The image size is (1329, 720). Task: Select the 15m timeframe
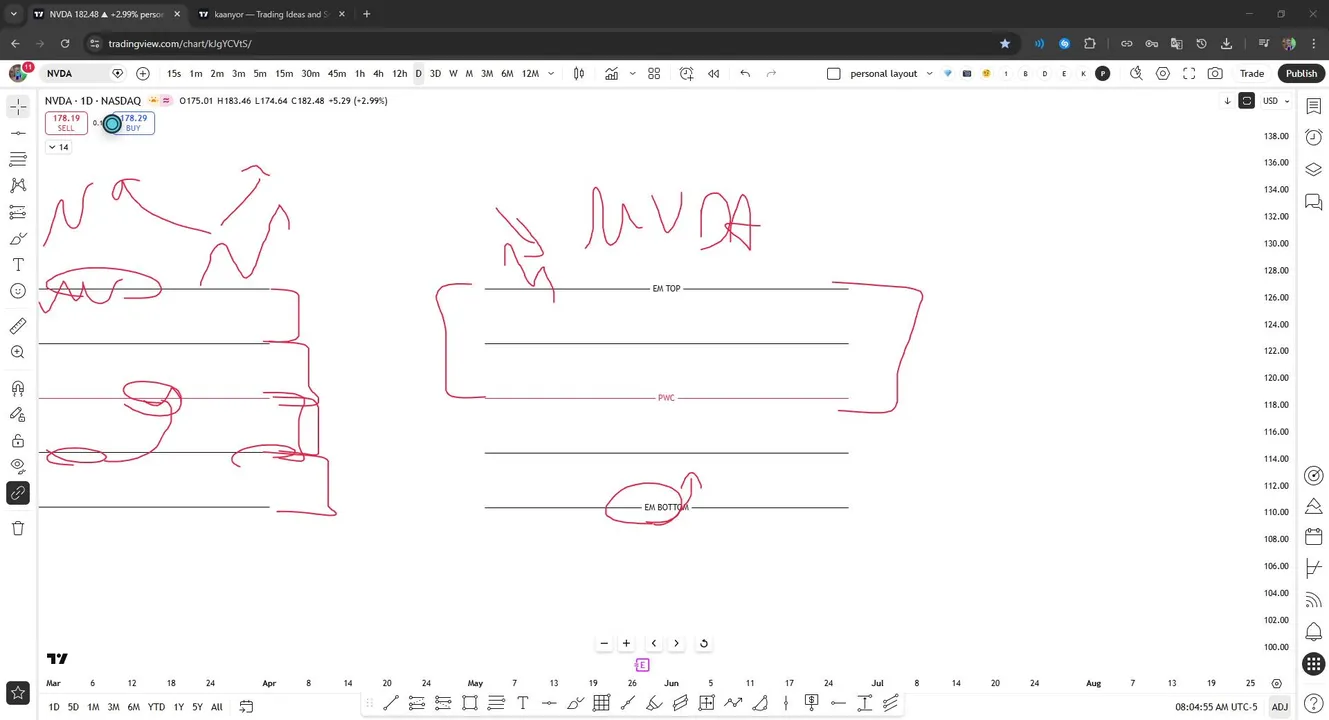284,73
